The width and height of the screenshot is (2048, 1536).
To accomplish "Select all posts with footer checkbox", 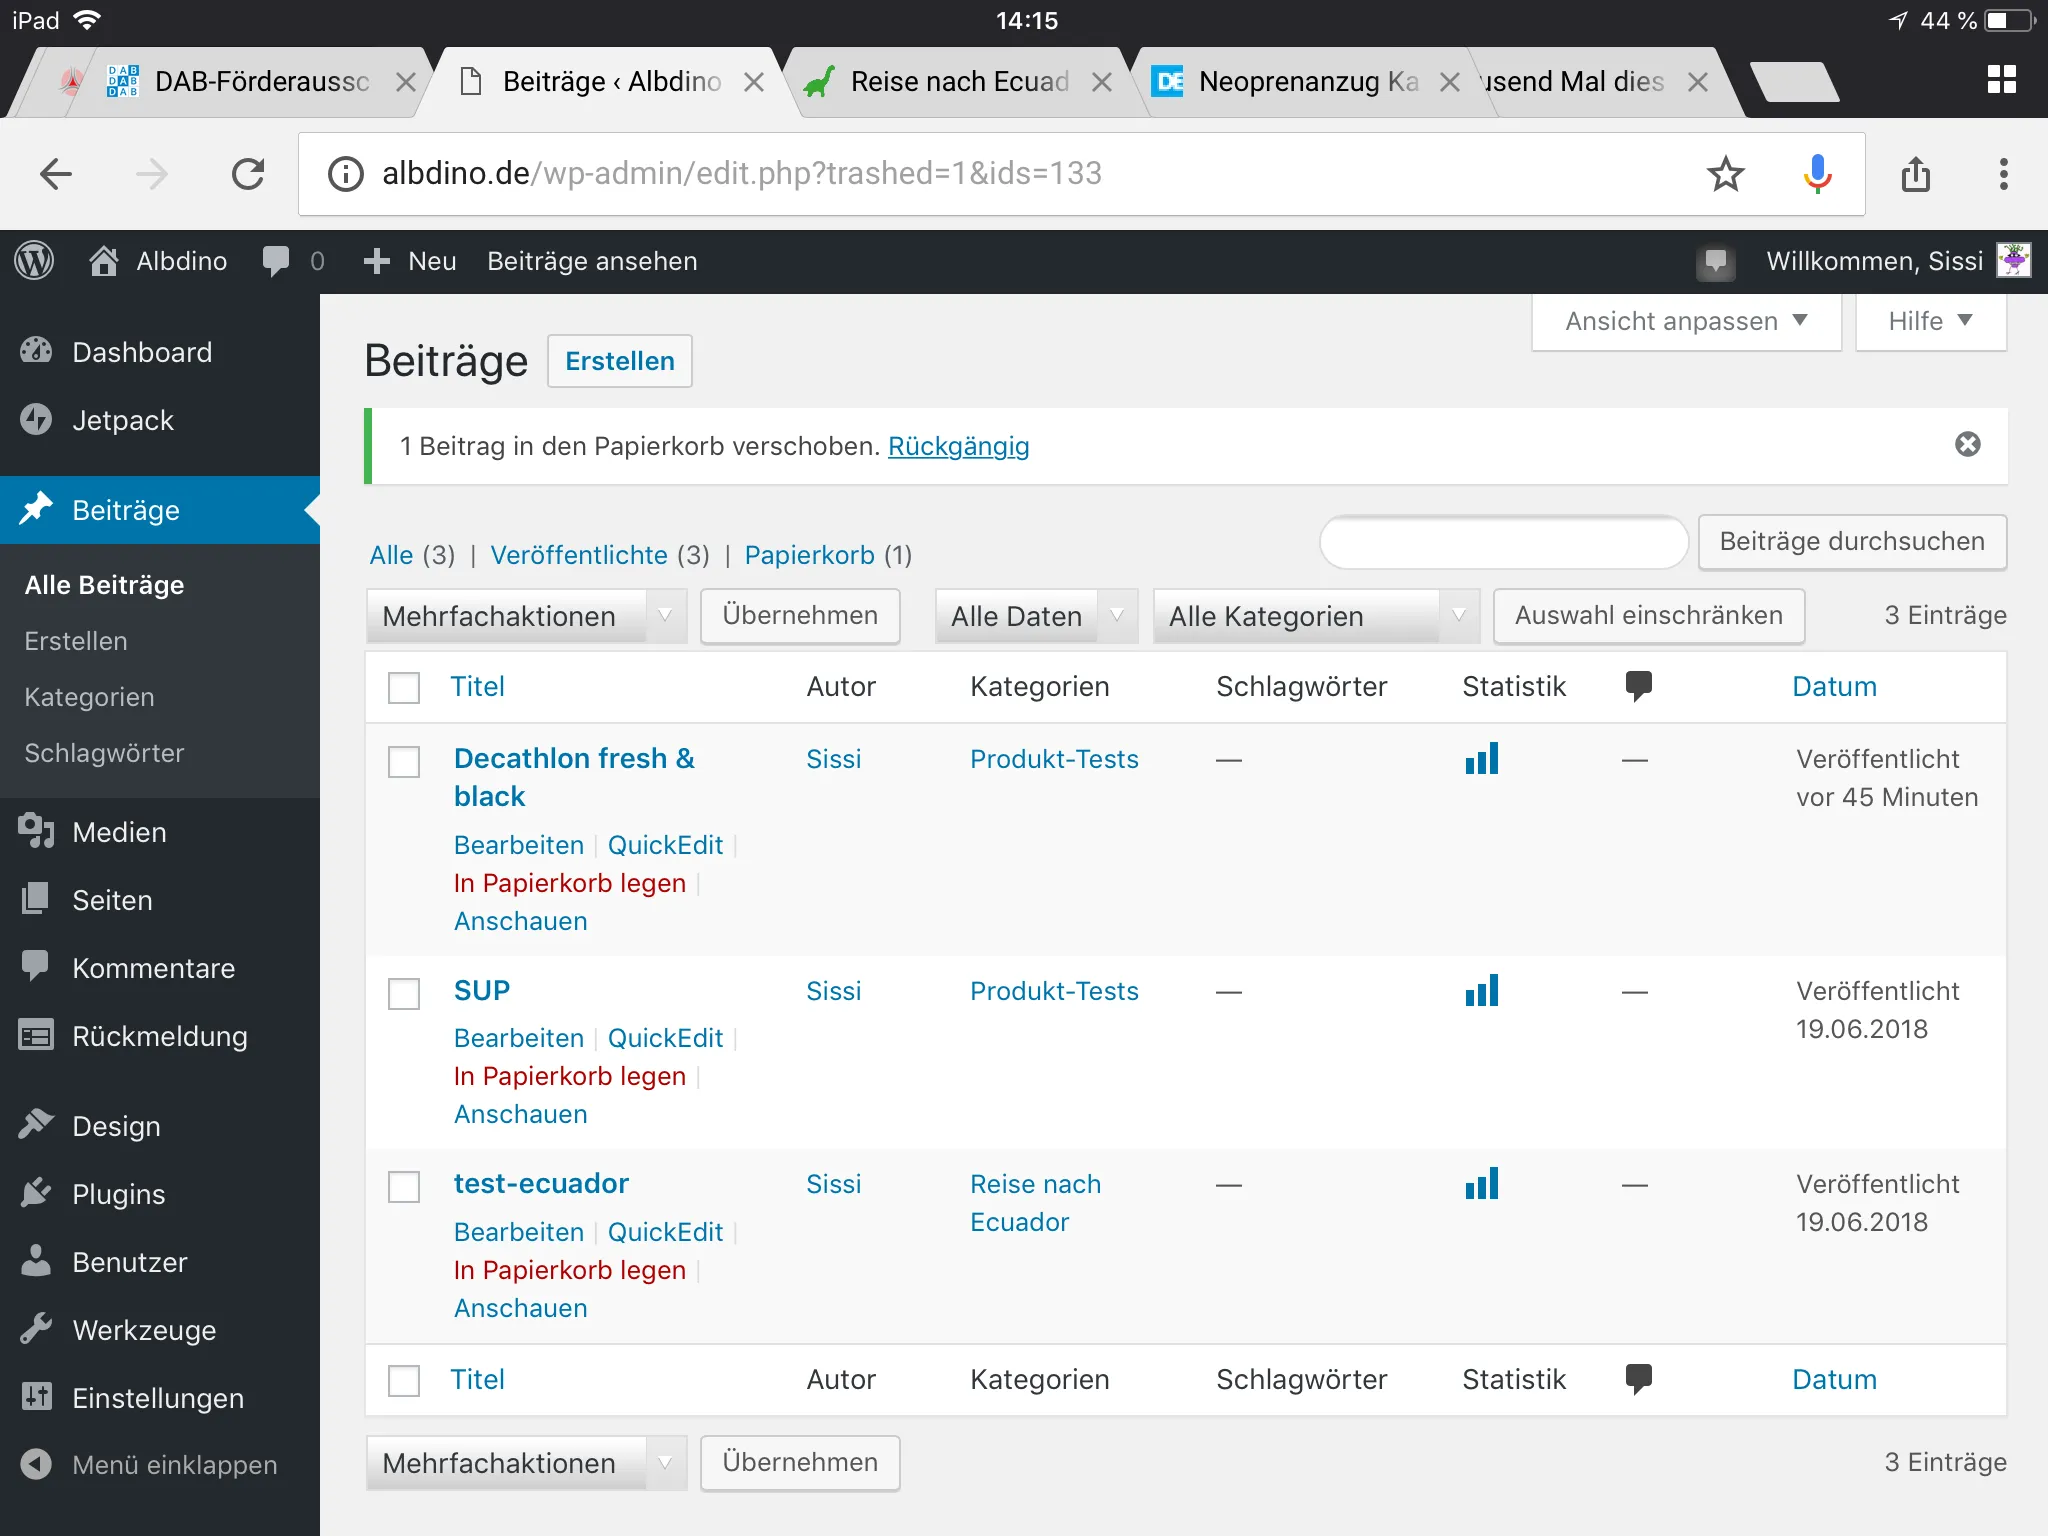I will 404,1380.
